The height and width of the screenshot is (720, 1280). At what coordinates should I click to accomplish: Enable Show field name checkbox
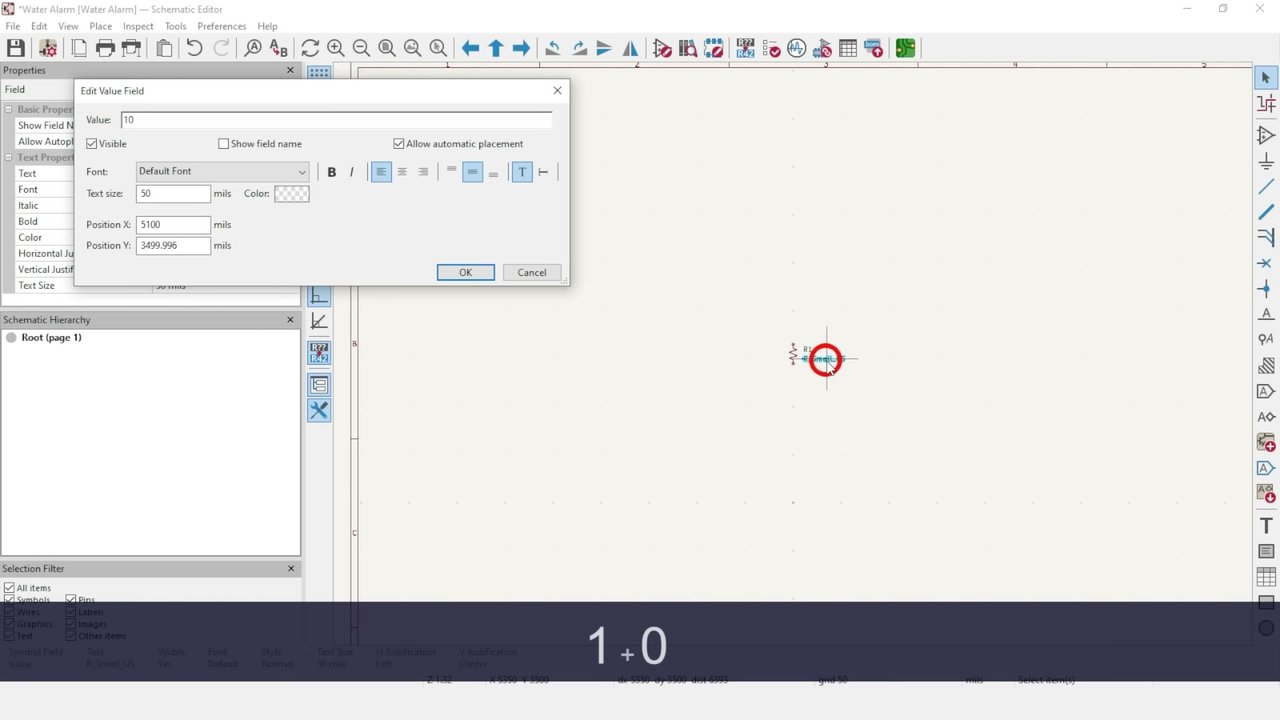point(224,144)
